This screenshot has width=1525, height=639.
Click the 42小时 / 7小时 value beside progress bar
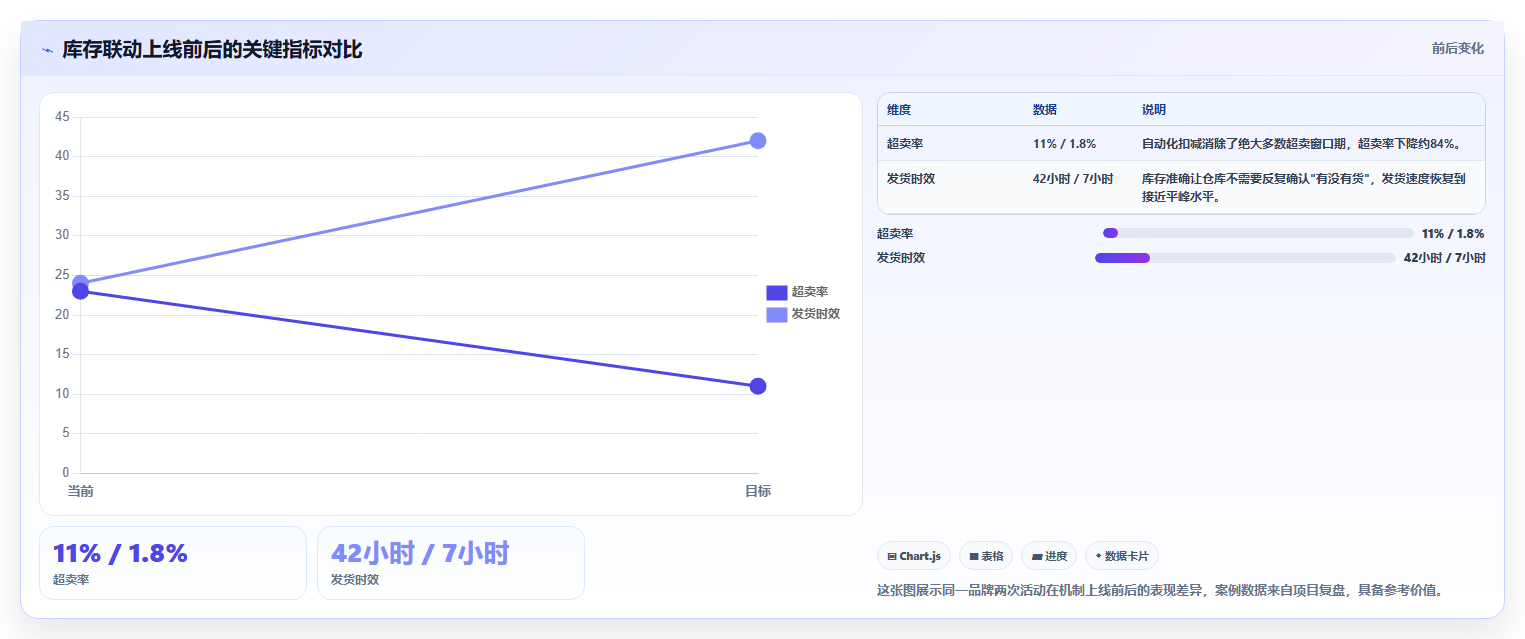[x=1445, y=258]
